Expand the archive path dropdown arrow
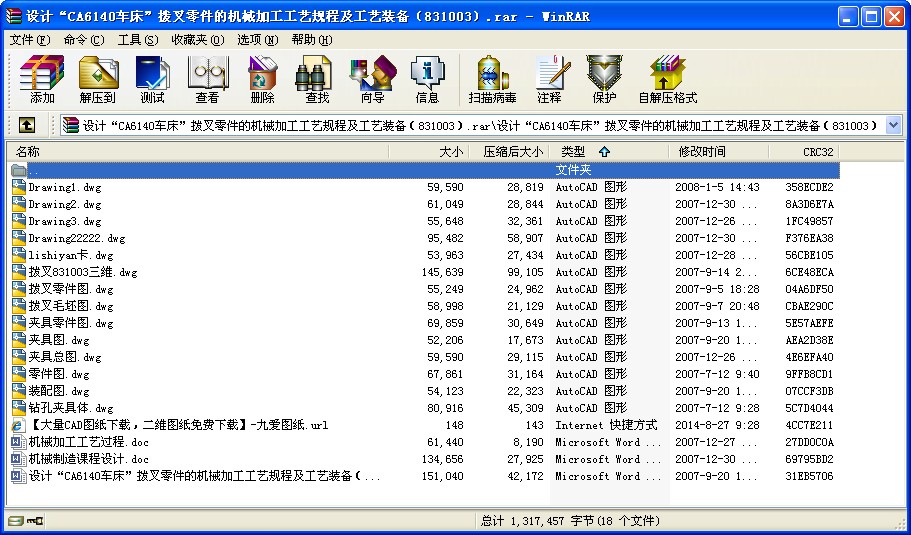 point(893,125)
